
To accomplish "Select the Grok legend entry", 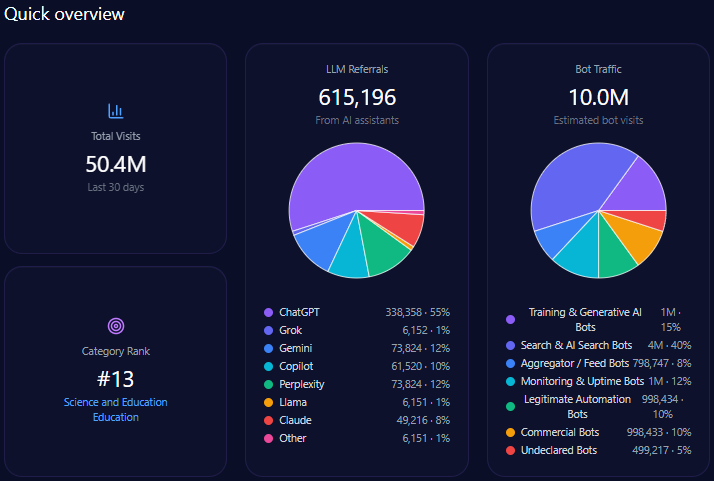I will (290, 330).
